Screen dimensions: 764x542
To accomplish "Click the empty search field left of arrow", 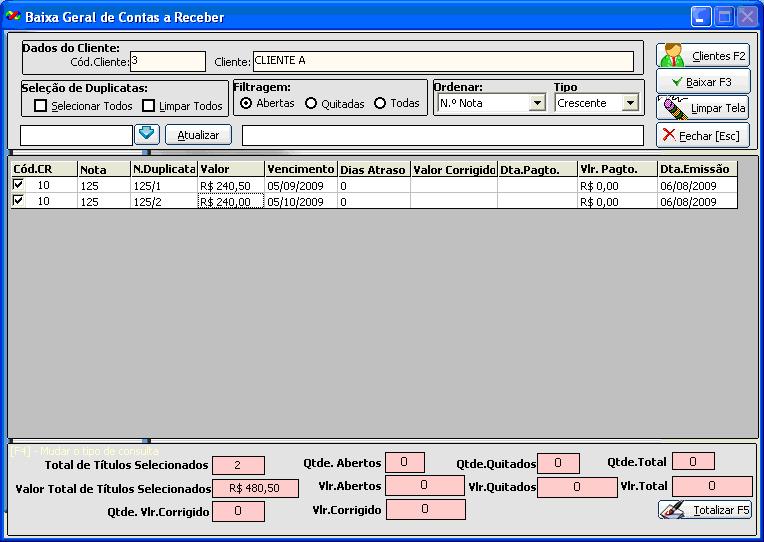I will click(x=76, y=135).
